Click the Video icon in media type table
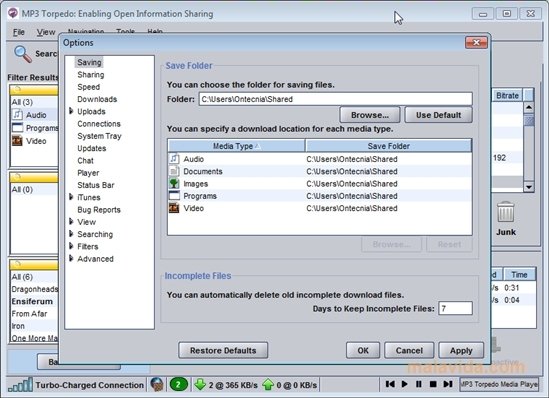549x398 pixels. (x=174, y=208)
